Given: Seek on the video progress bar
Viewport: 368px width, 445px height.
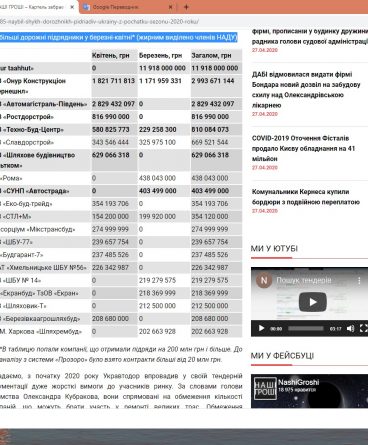Looking at the screenshot, I should (x=306, y=328).
